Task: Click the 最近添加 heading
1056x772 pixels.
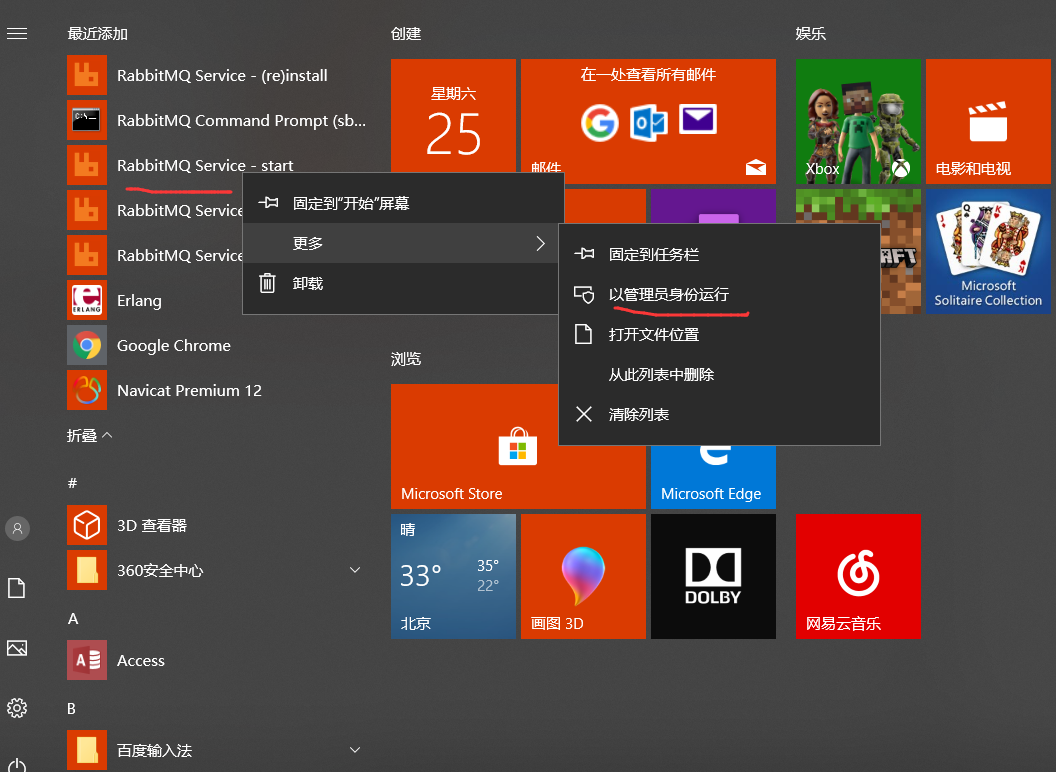Action: click(x=98, y=34)
